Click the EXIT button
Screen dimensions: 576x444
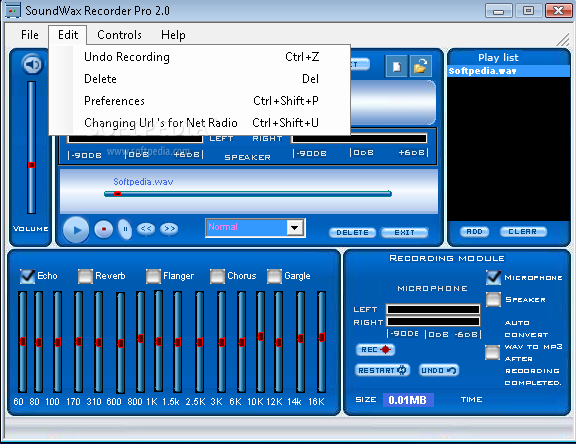404,232
